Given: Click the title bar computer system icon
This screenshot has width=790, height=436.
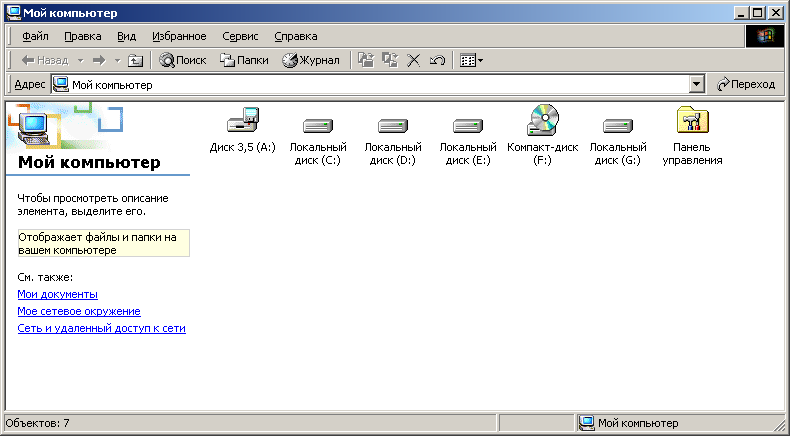Looking at the screenshot, I should pos(13,12).
